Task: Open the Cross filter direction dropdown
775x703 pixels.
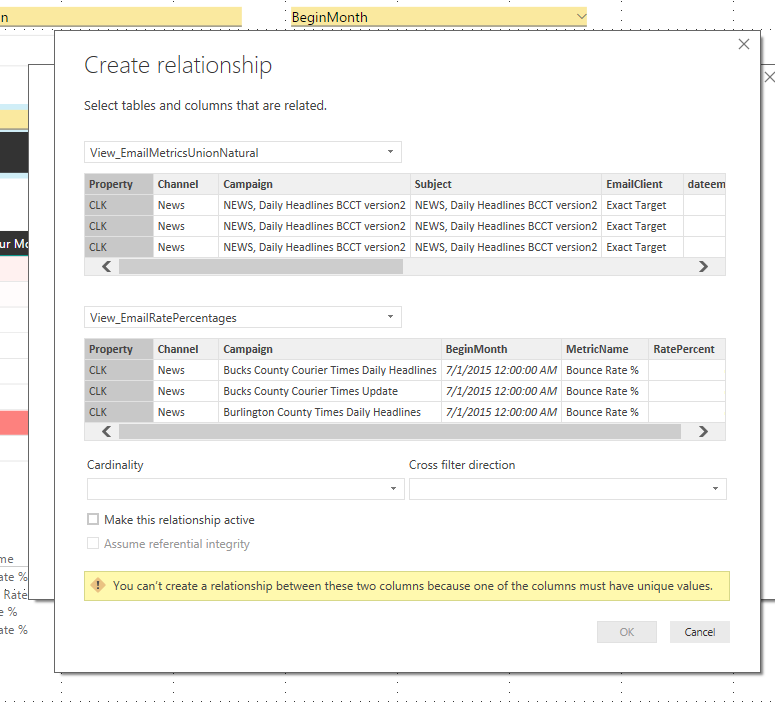Action: click(x=567, y=489)
